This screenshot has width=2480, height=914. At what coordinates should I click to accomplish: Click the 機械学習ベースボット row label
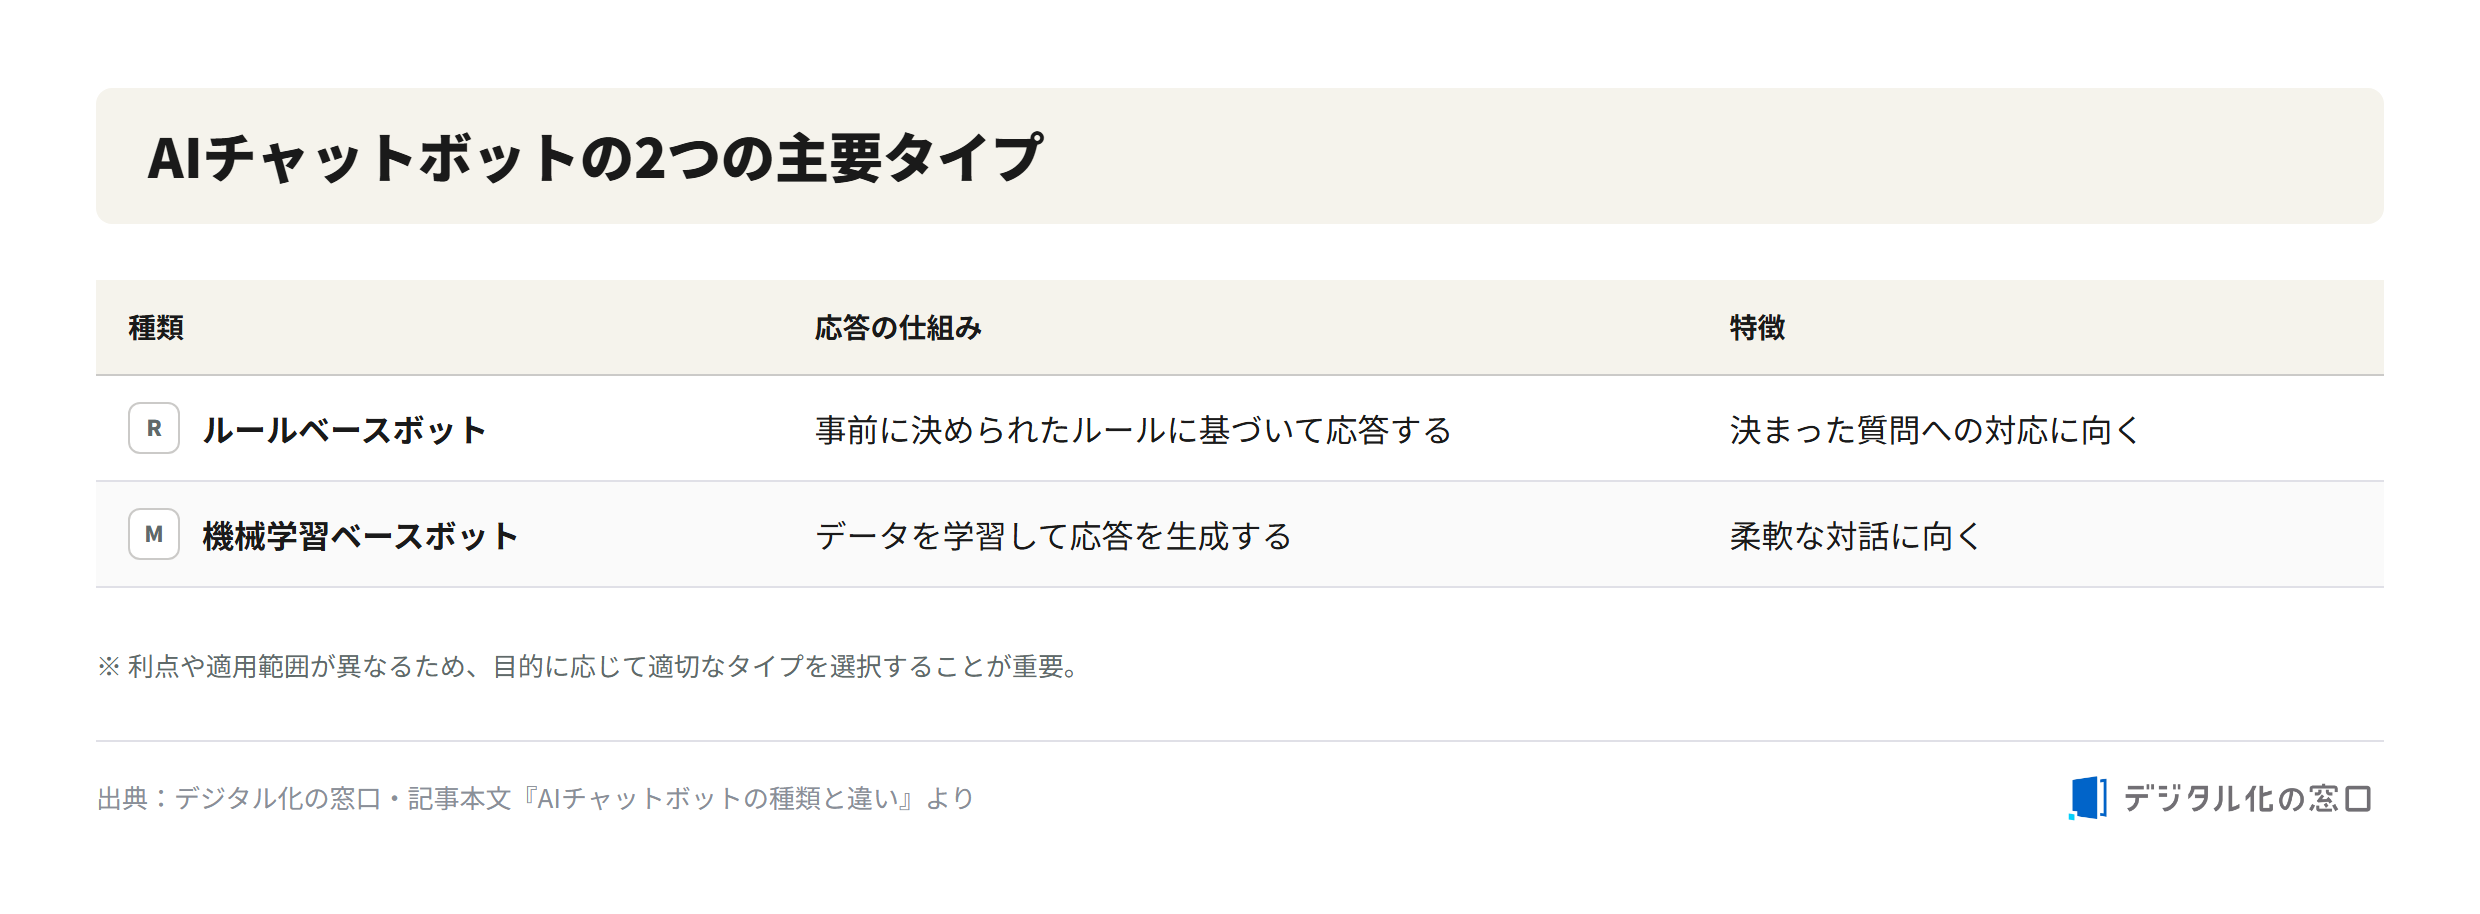(360, 536)
